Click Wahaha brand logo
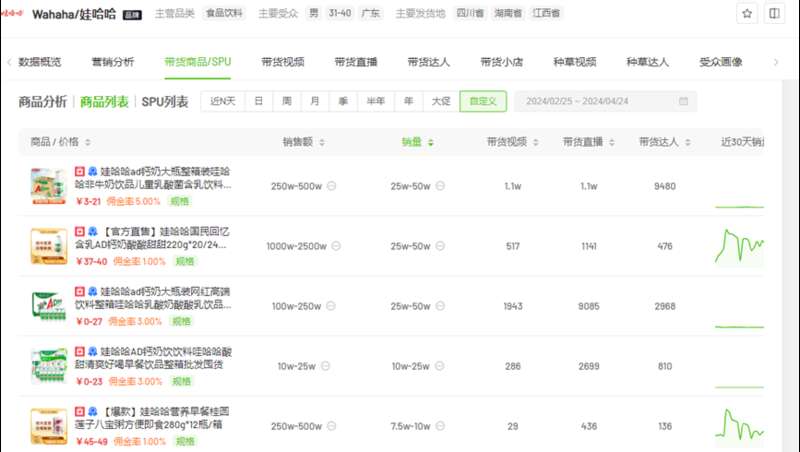800x452 pixels. [x=12, y=13]
